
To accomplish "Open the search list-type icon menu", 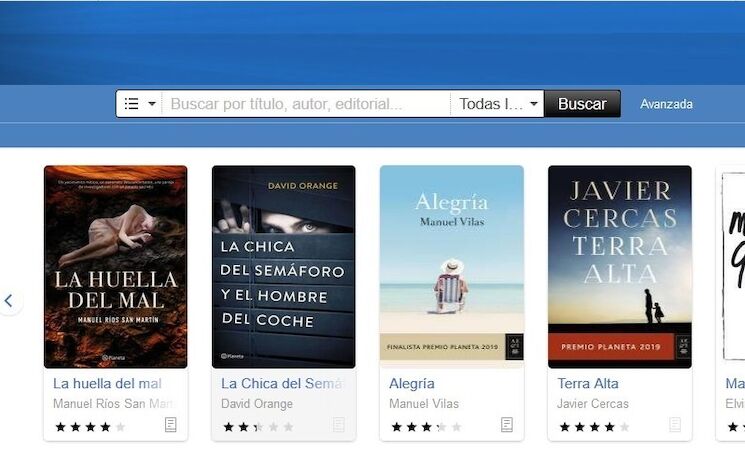I will (x=132, y=104).
